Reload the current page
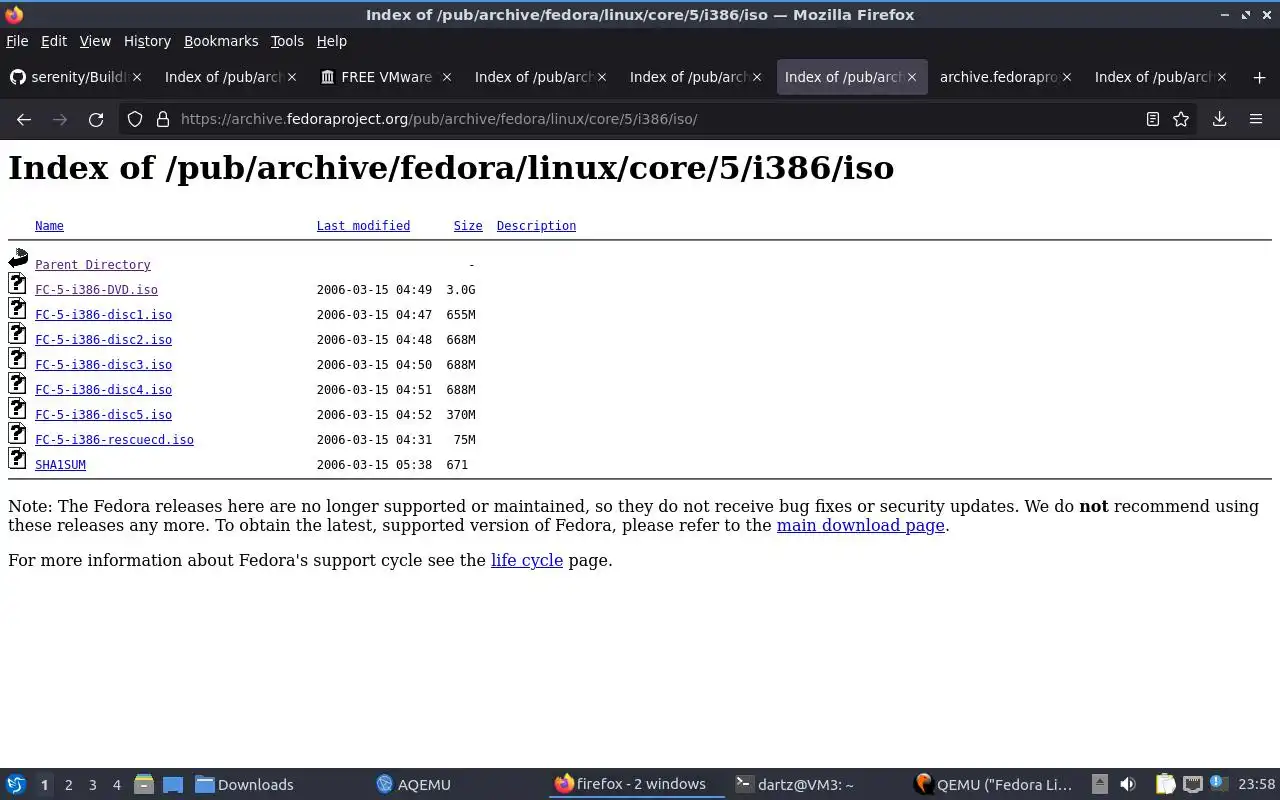This screenshot has width=1280, height=800. pos(96,119)
